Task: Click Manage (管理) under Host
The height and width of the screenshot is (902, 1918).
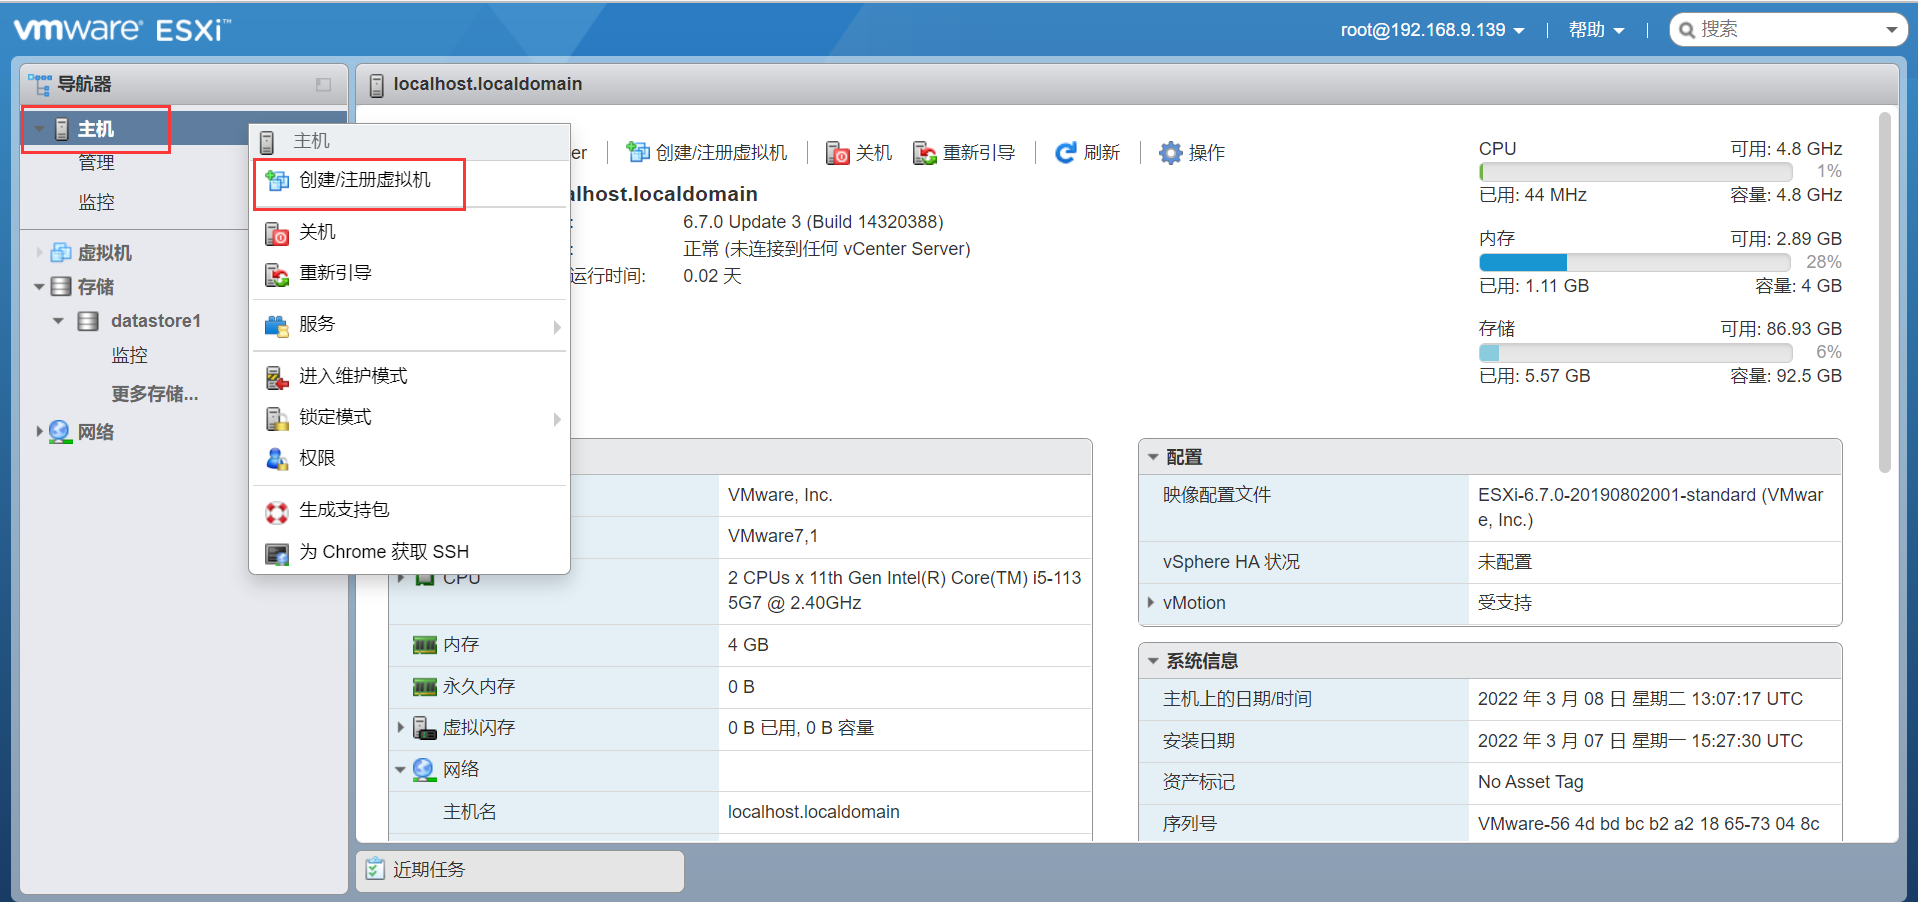Action: (x=96, y=163)
